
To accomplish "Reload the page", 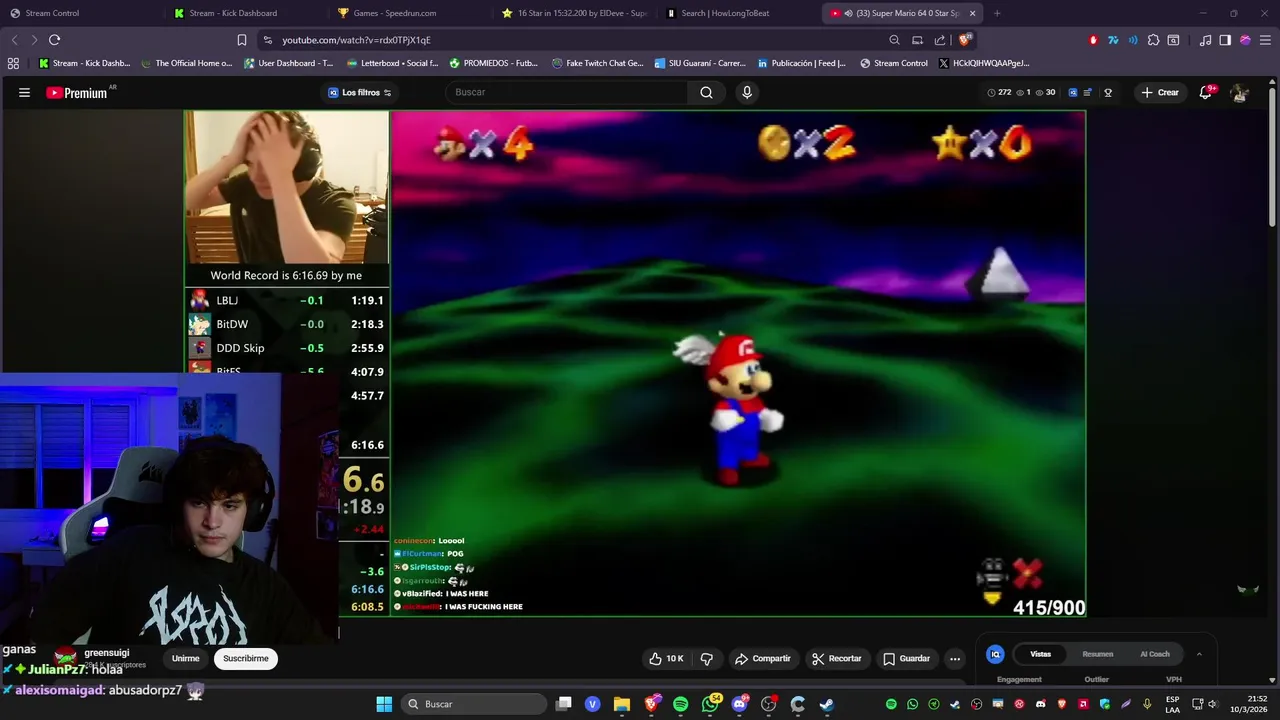I will click(x=55, y=40).
